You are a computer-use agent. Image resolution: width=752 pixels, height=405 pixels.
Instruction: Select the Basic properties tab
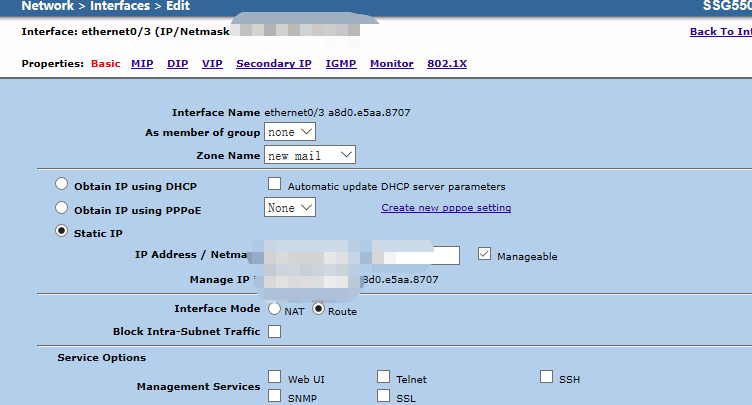105,64
